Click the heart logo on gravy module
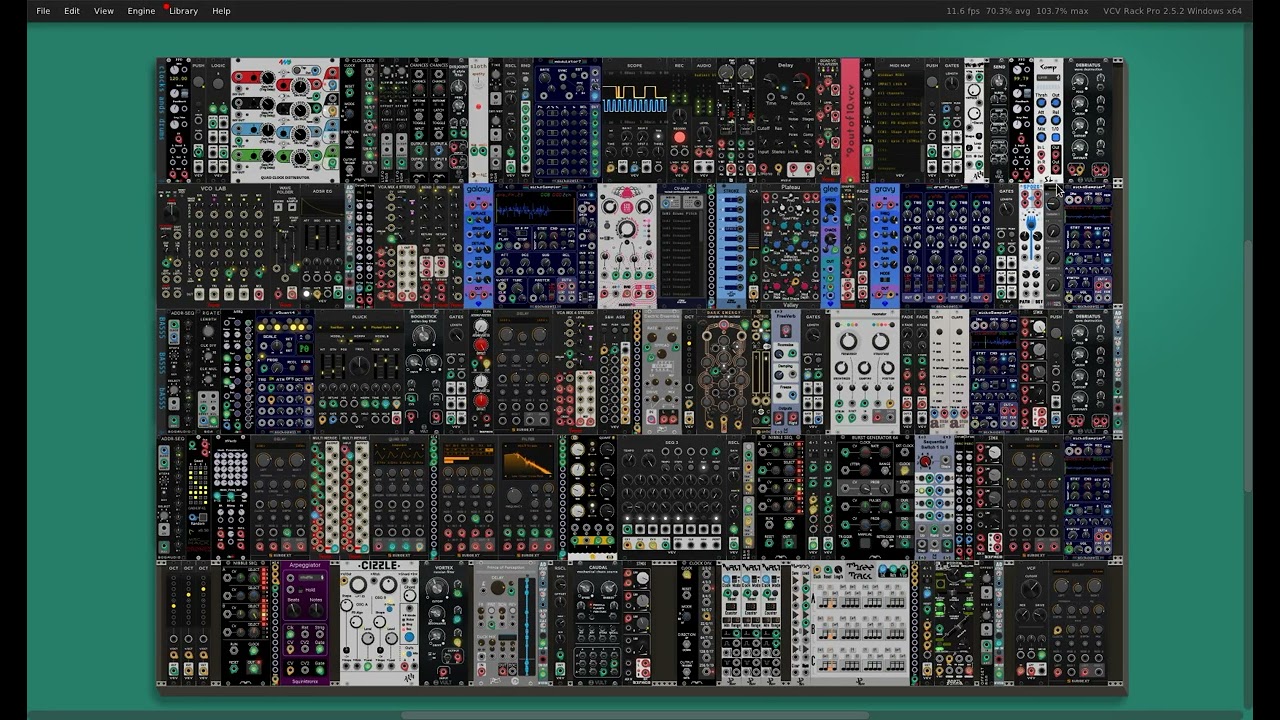The height and width of the screenshot is (720, 1280). 885,303
